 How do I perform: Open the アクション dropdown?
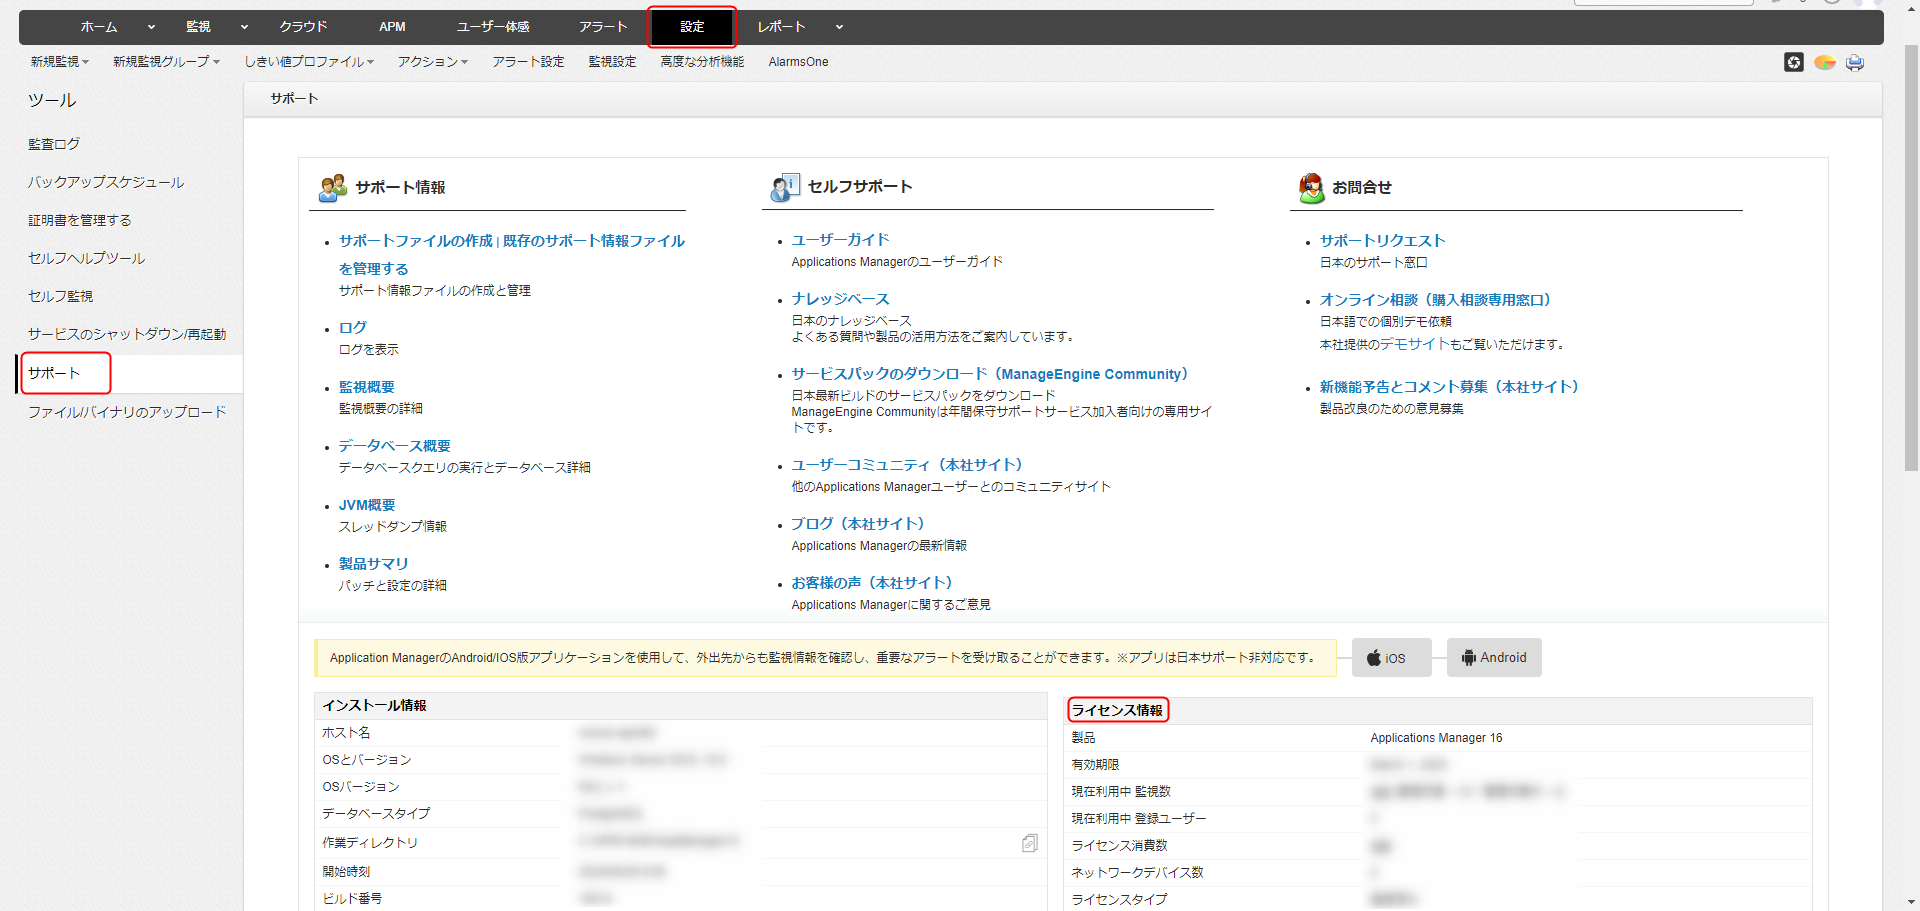point(433,62)
